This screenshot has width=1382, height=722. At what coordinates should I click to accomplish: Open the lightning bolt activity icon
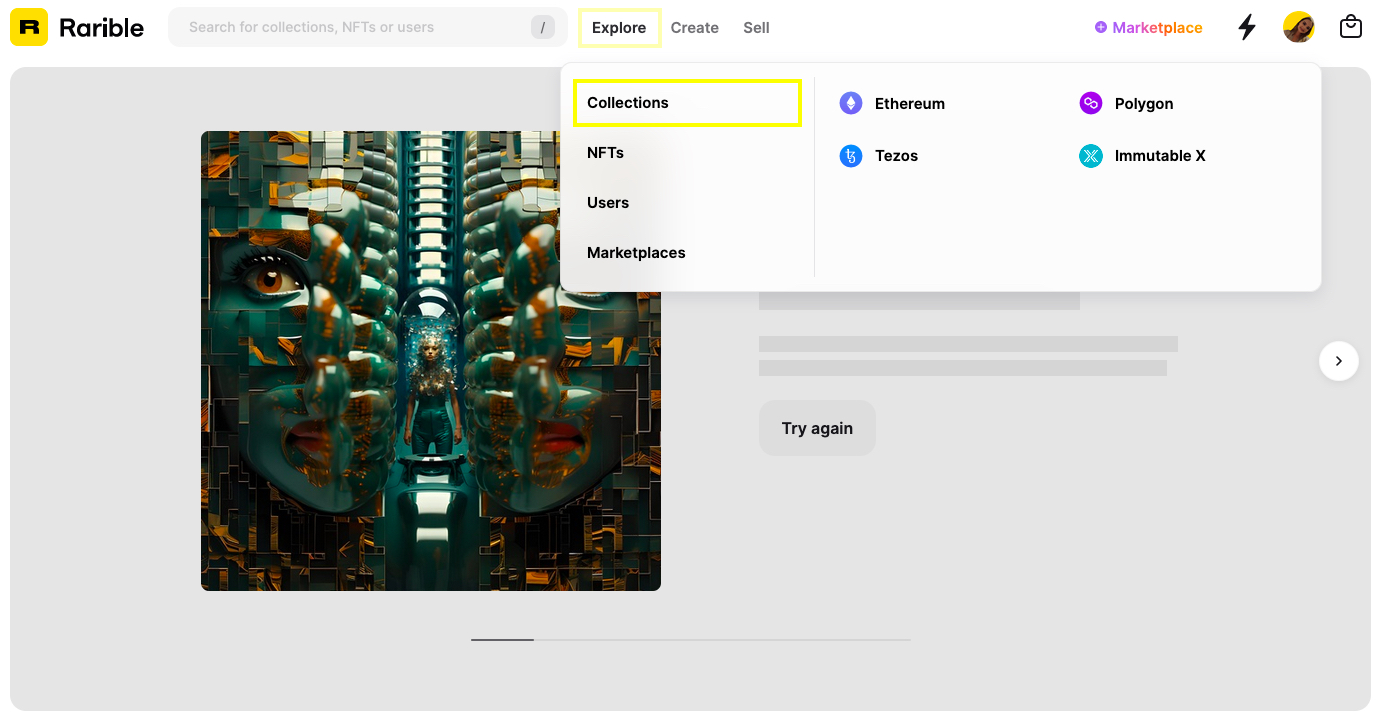(x=1247, y=27)
